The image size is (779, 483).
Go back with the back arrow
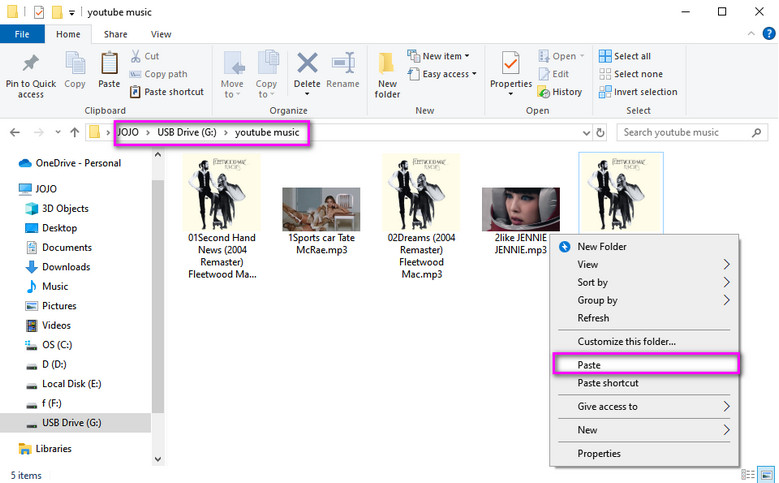[x=15, y=132]
